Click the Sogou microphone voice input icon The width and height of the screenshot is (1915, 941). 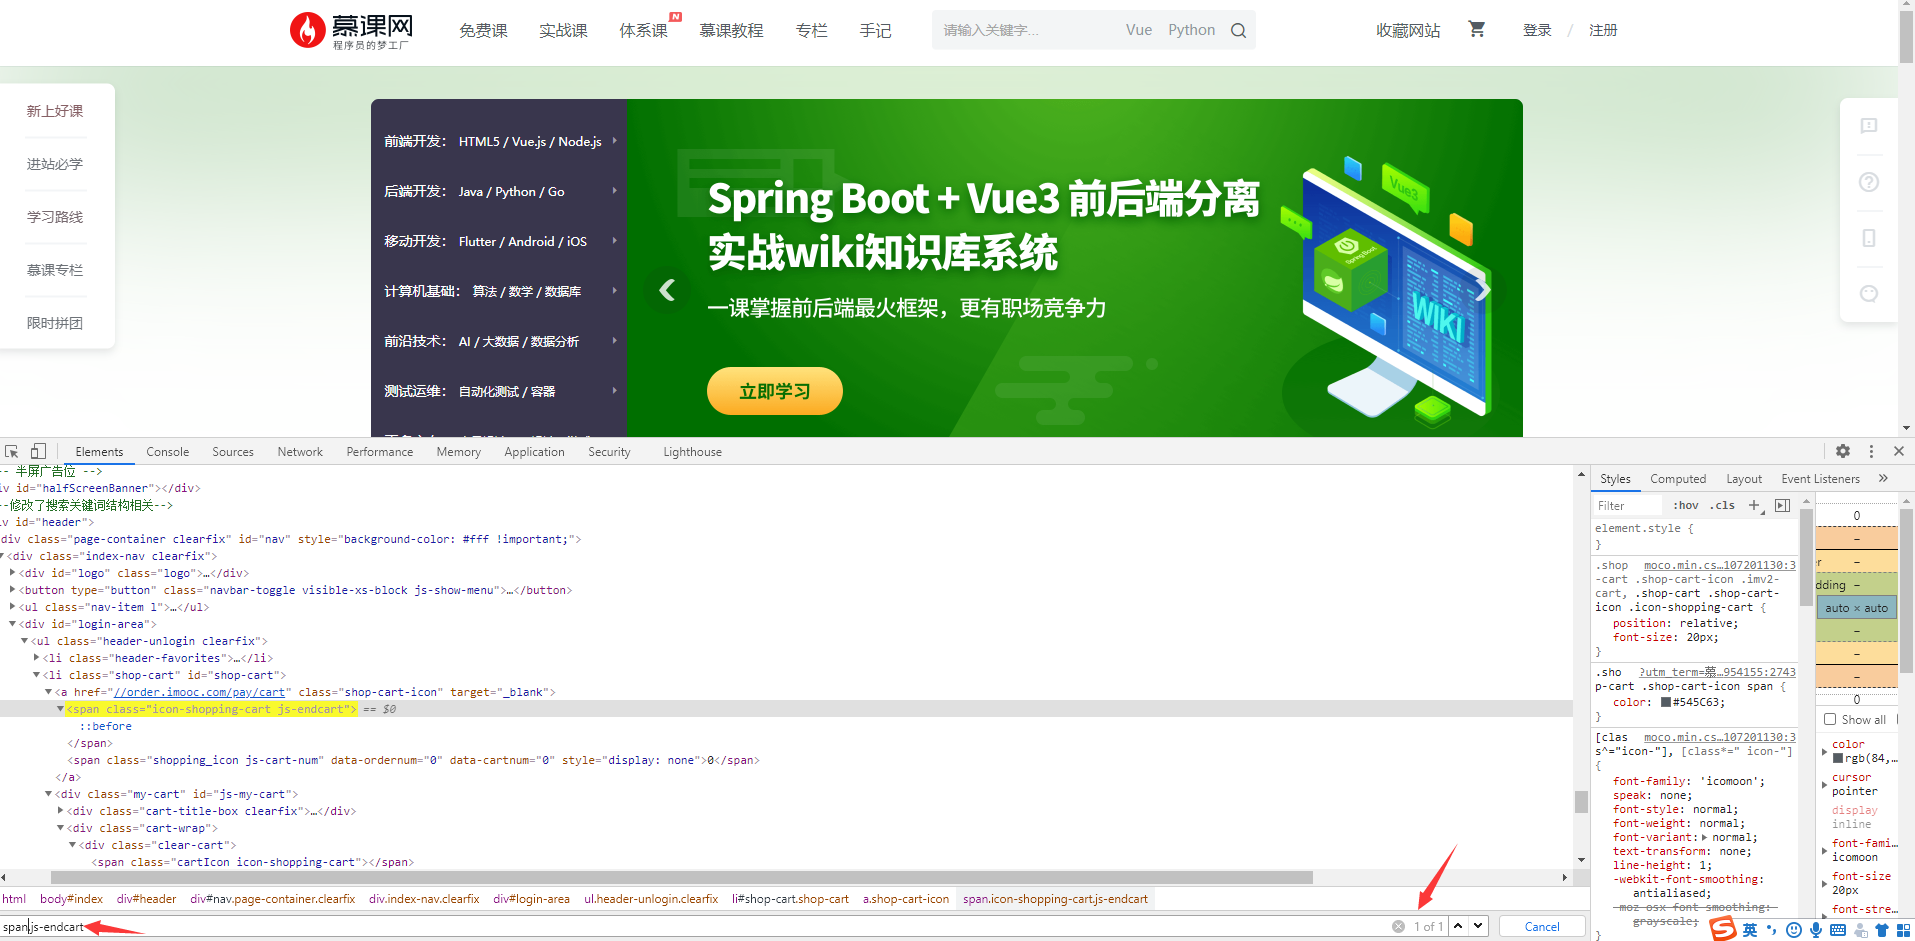click(1816, 930)
